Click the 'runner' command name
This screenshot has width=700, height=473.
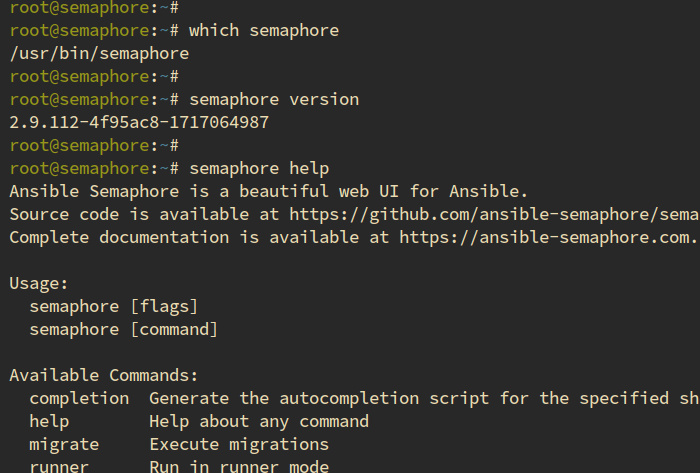pyautogui.click(x=59, y=466)
